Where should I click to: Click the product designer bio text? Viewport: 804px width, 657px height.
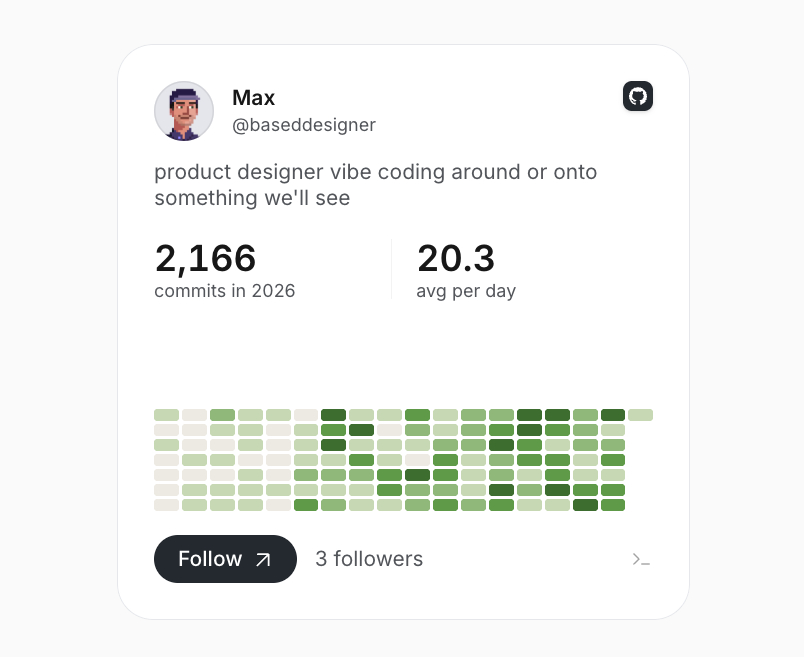coord(376,185)
